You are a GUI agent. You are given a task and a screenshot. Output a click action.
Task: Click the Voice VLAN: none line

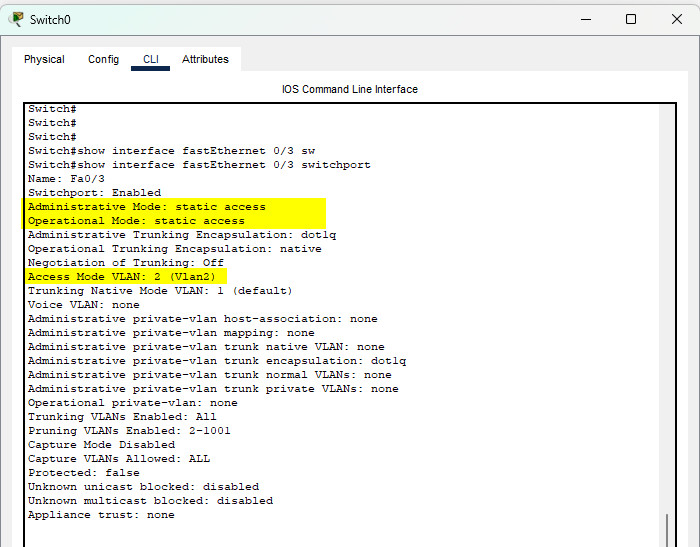(x=83, y=305)
